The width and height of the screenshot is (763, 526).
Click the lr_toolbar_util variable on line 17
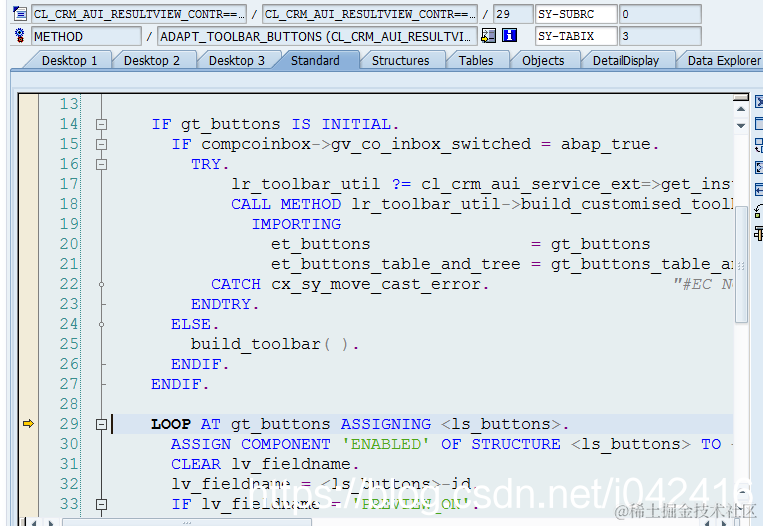[305, 184]
